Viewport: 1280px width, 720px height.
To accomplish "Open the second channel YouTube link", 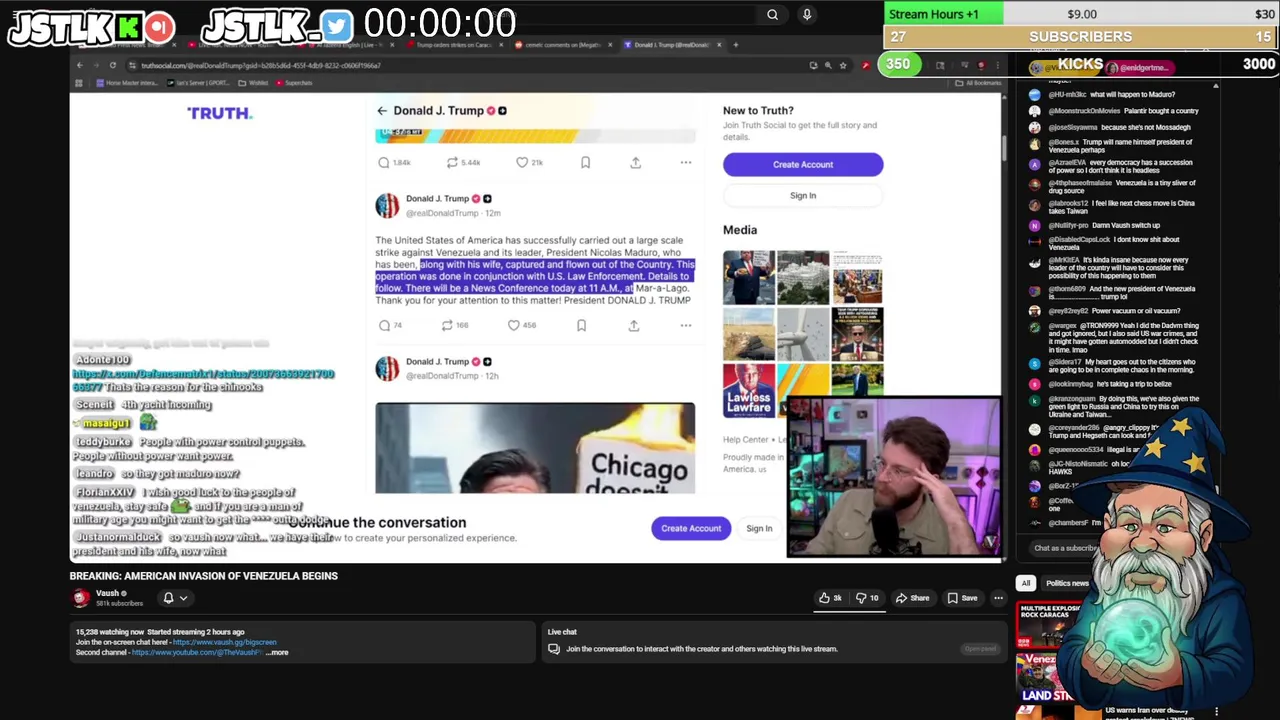I will (197, 652).
